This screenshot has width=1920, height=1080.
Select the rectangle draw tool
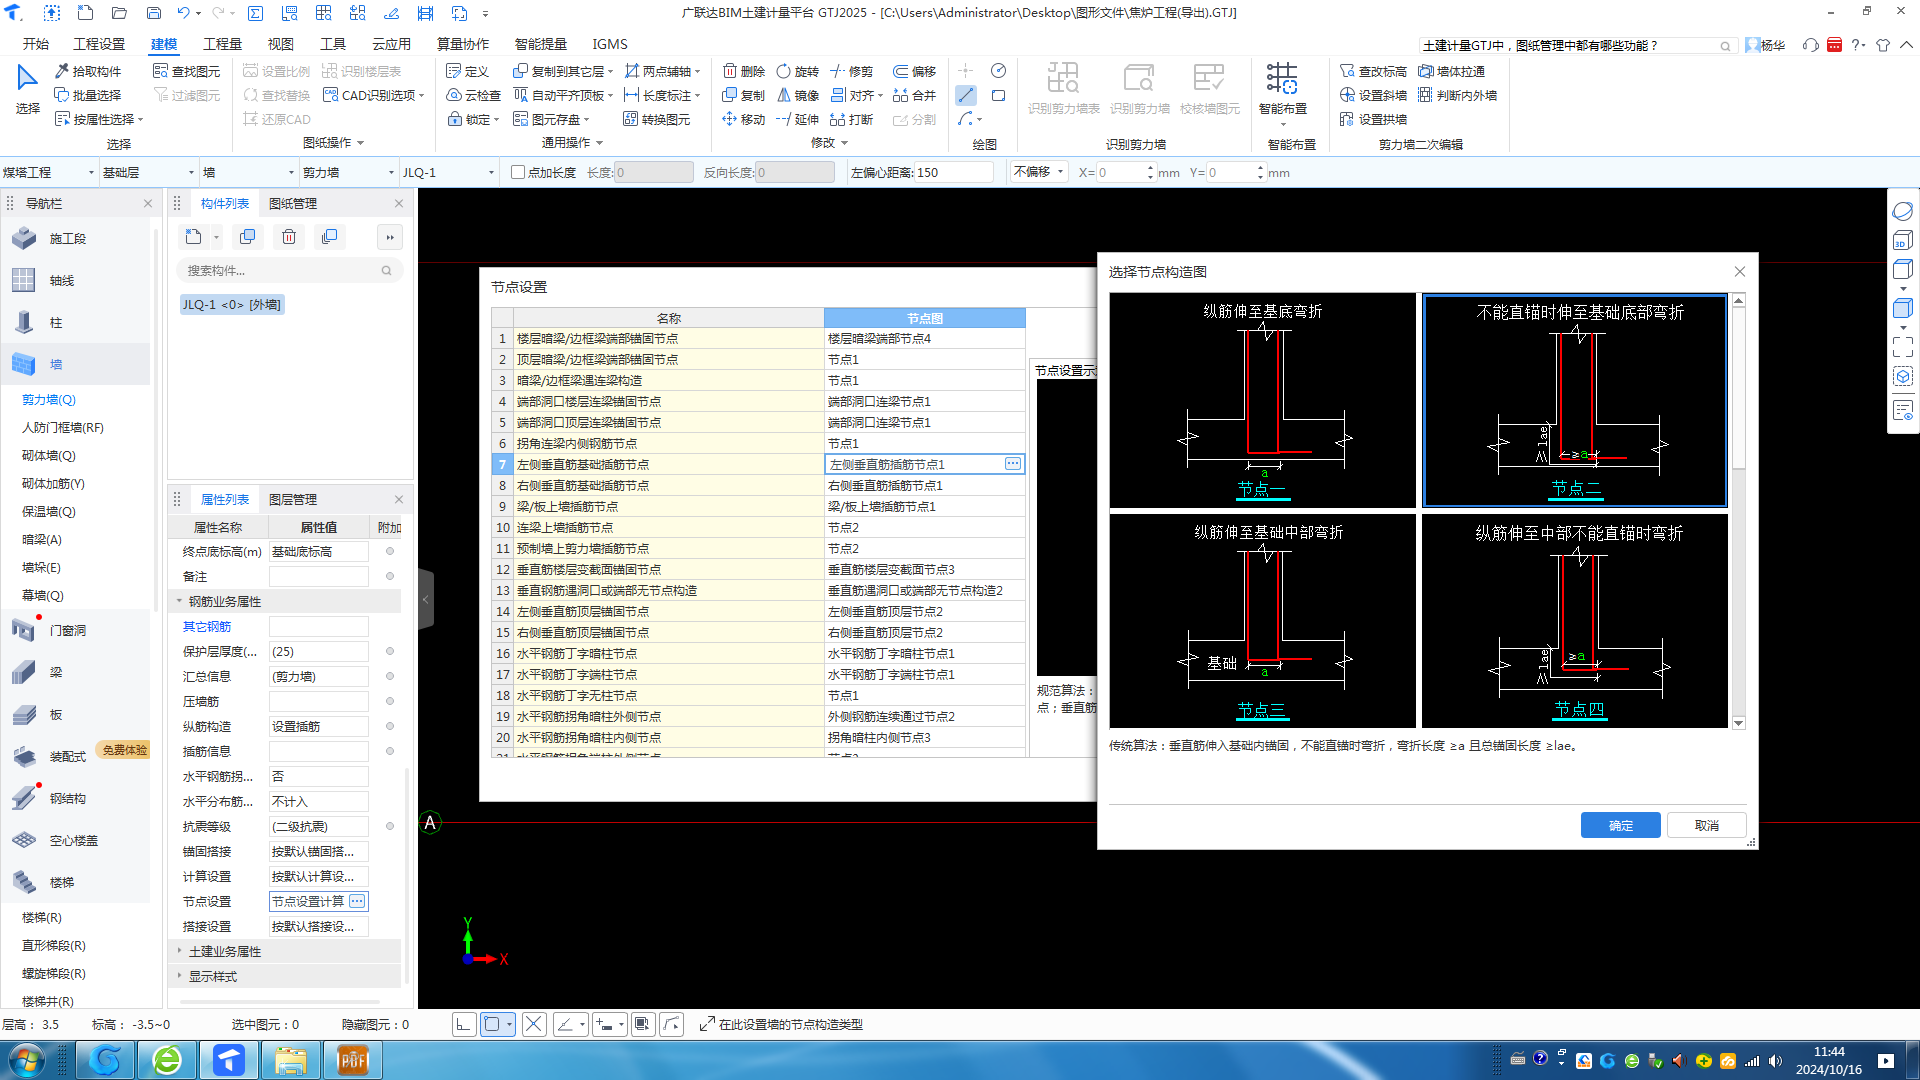click(998, 95)
